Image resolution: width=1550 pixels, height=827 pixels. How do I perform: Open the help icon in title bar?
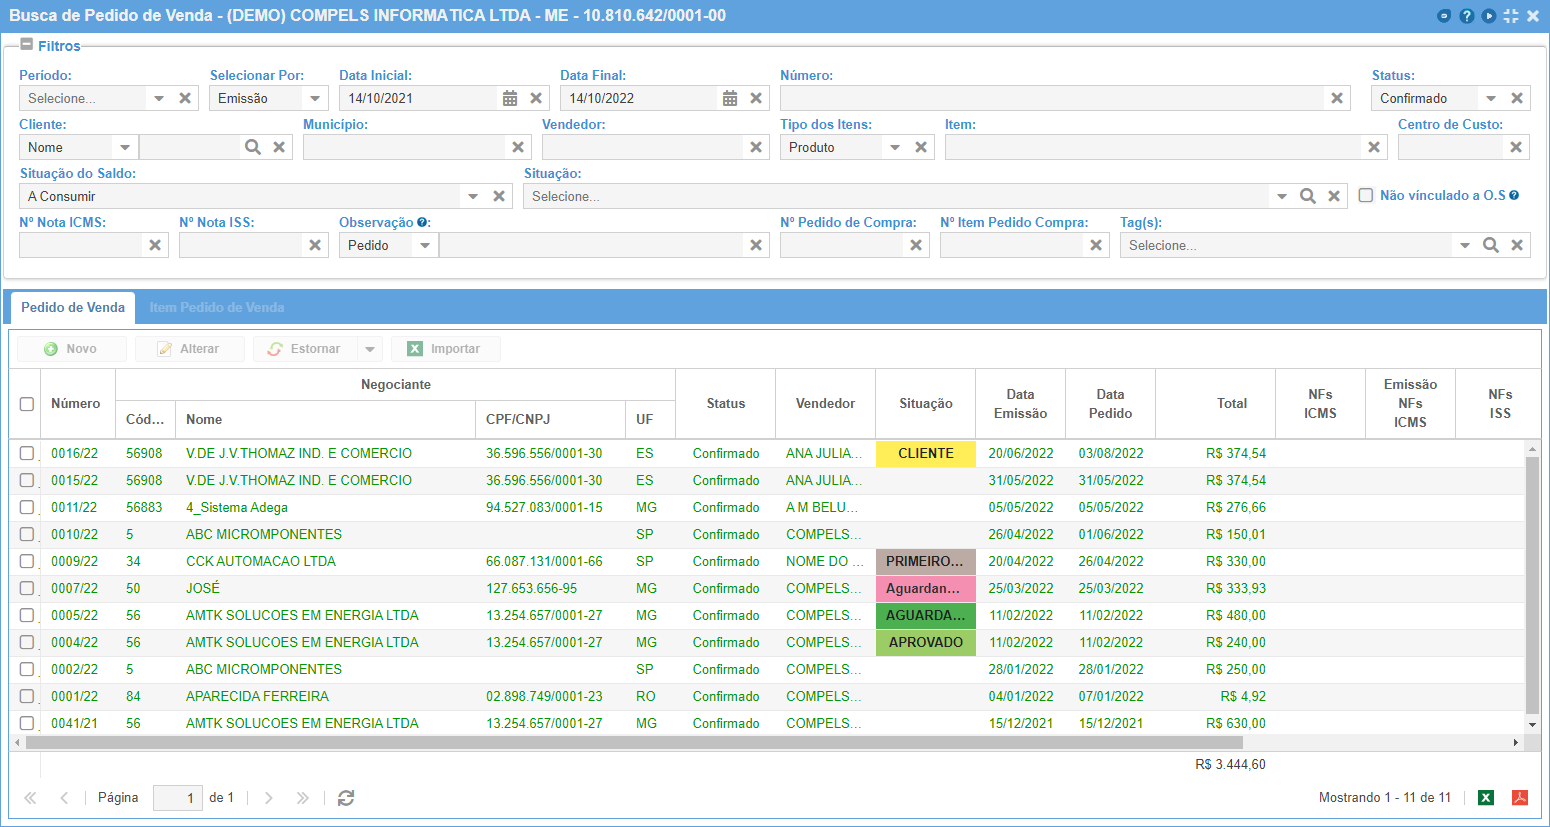[1467, 16]
